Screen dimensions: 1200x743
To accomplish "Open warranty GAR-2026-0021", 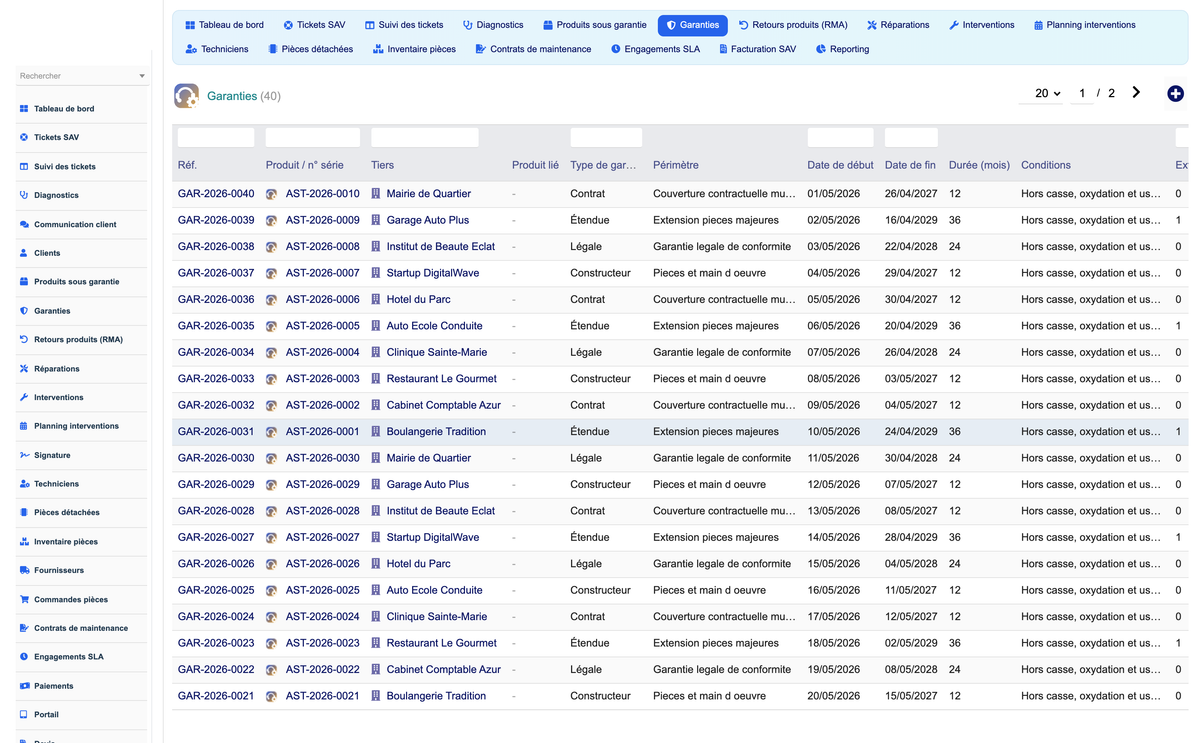I will tap(216, 696).
